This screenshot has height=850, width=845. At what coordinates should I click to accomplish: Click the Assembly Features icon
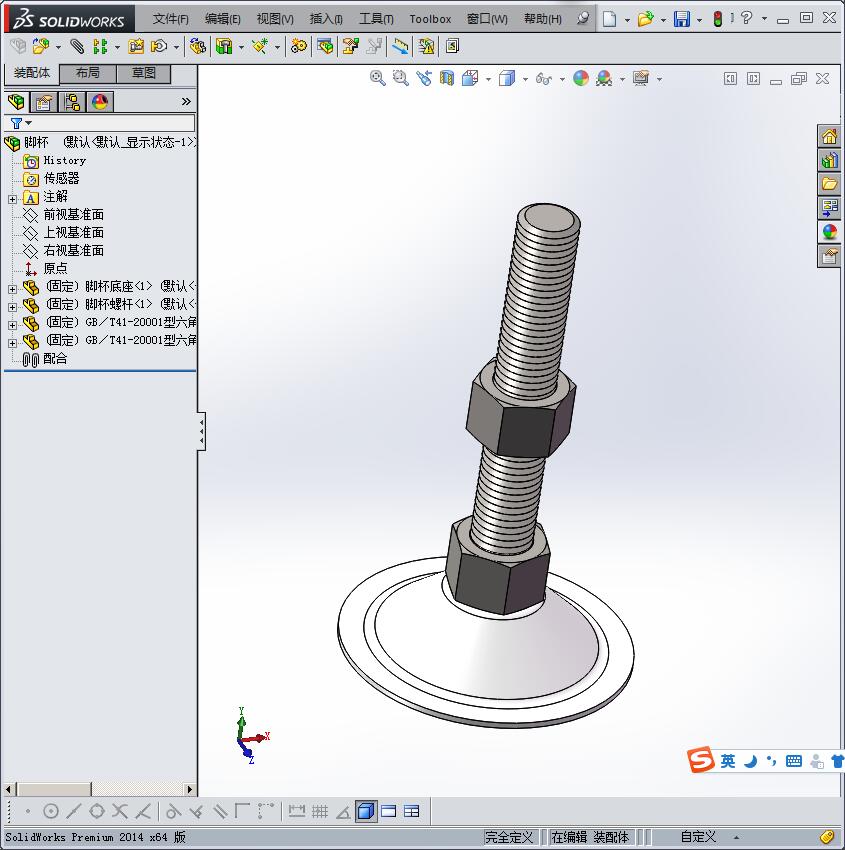point(224,47)
